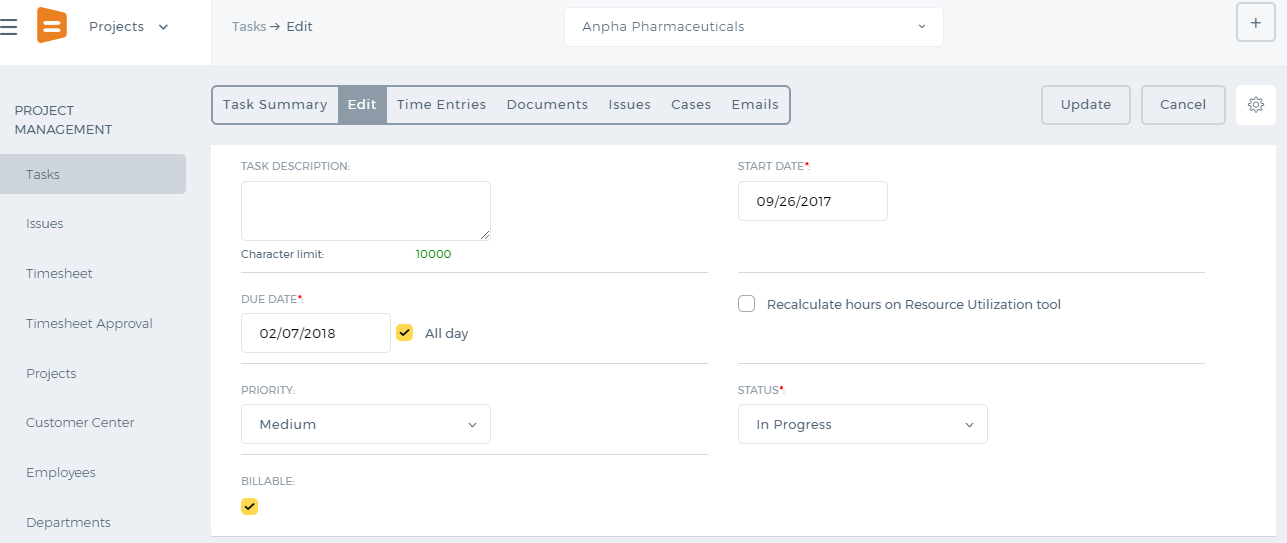Enable Recalculate hours on Resource Utilization tool
This screenshot has width=1287, height=543.
[x=746, y=304]
